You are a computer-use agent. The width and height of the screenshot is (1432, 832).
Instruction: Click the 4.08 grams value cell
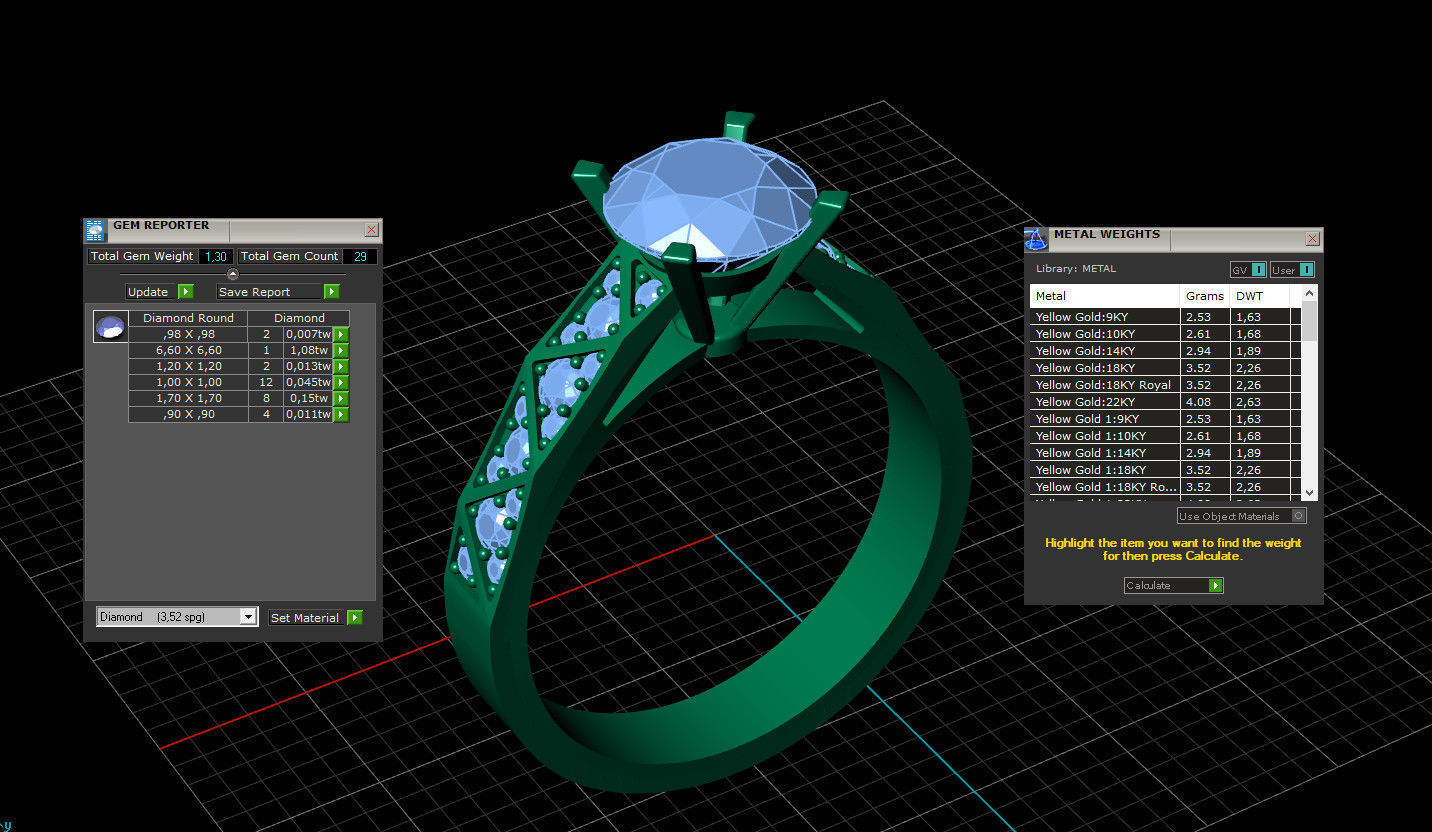[1205, 402]
